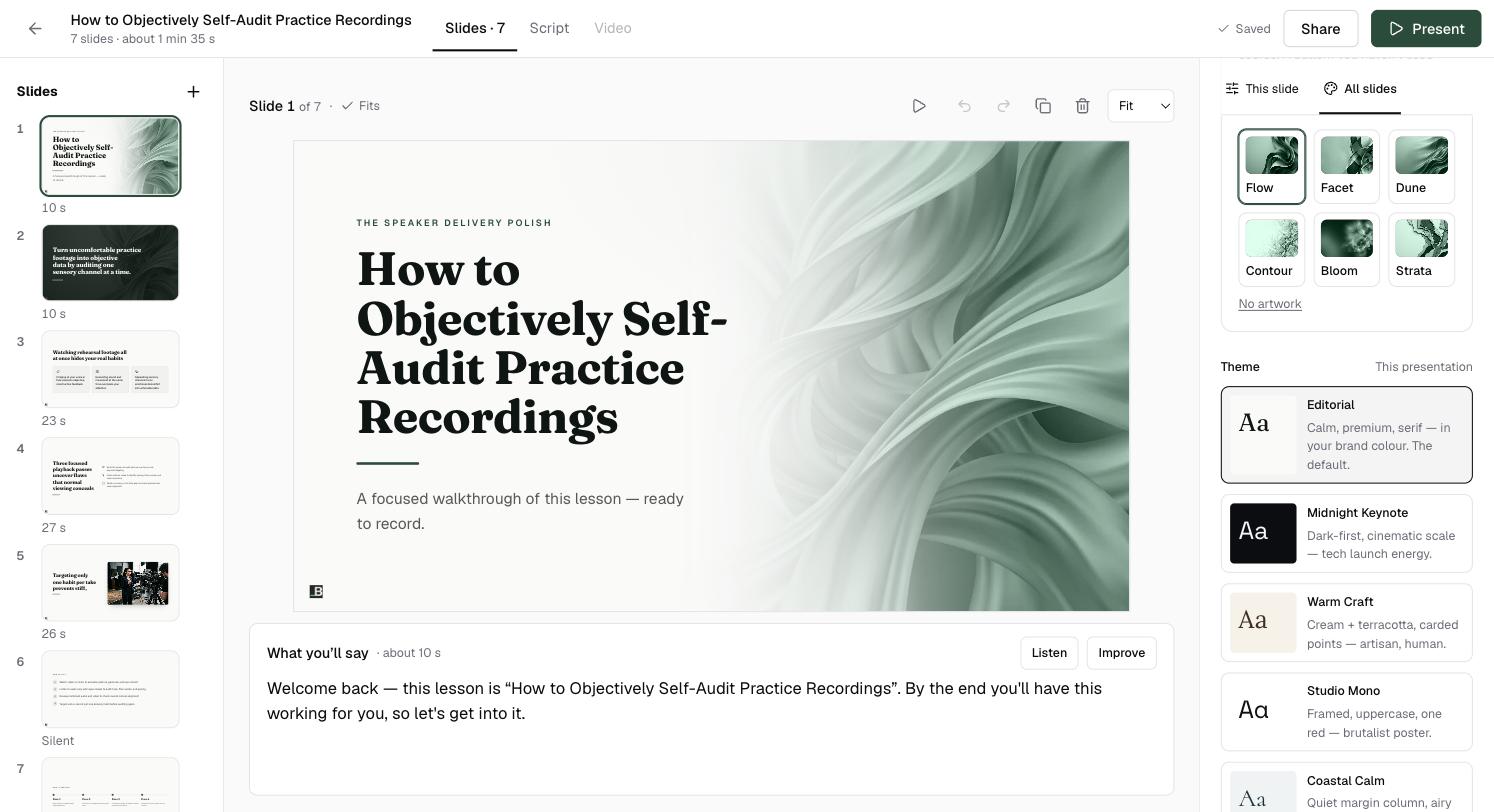The image size is (1494, 812).
Task: Switch to the Script tab
Action: (x=549, y=28)
